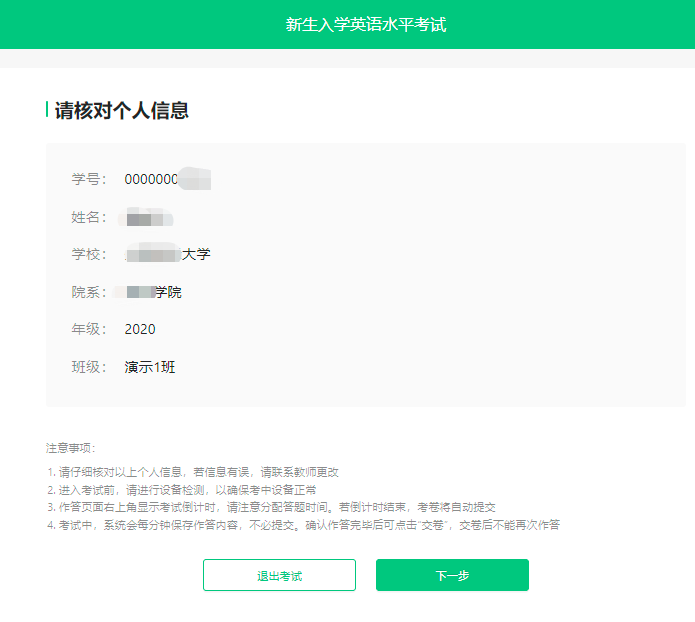Click the 学校 label
This screenshot has height=622, width=695.
(88, 254)
